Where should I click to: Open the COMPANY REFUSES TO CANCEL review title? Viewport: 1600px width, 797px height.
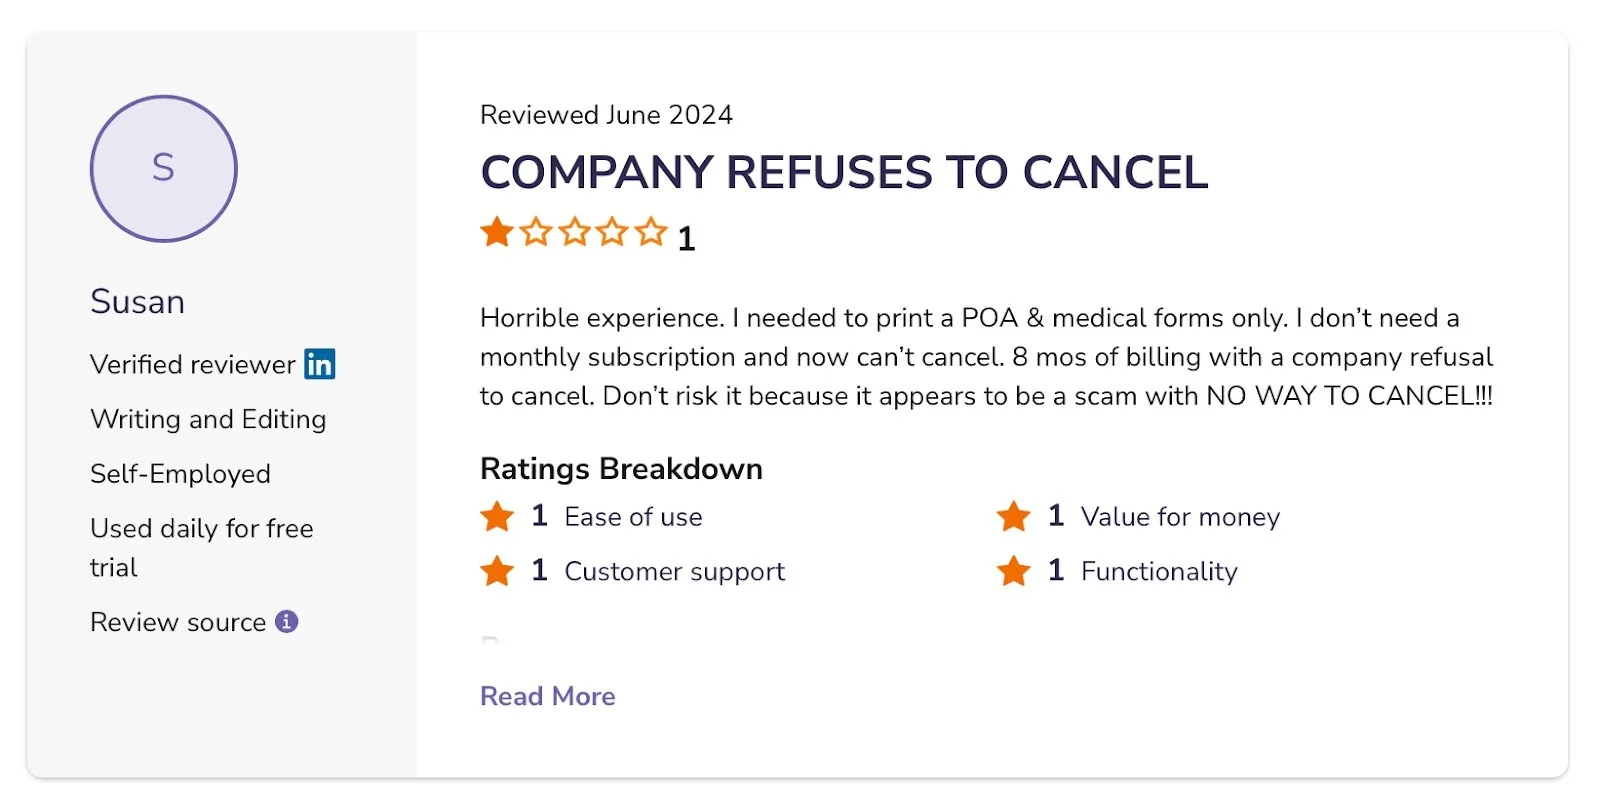point(843,172)
